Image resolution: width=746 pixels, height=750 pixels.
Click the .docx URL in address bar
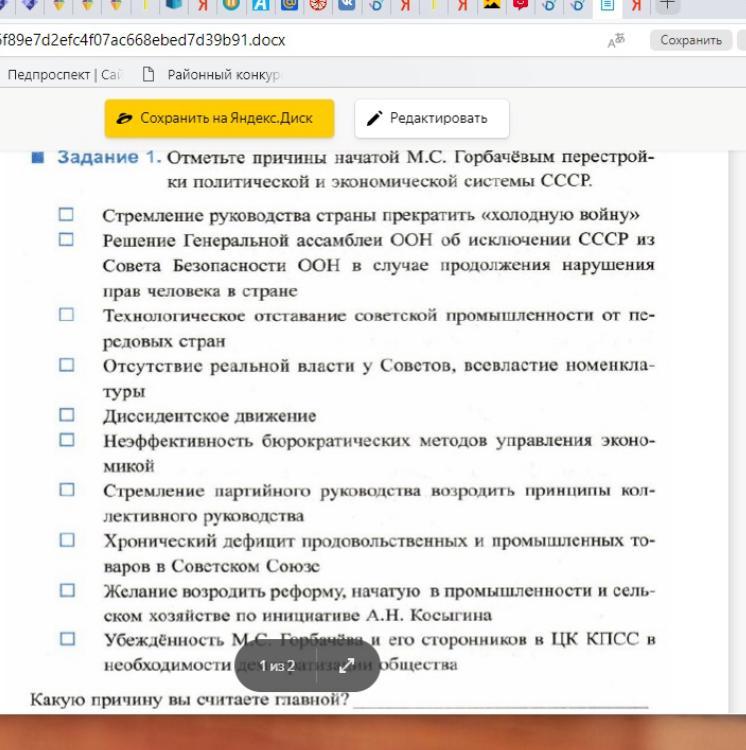coord(143,41)
